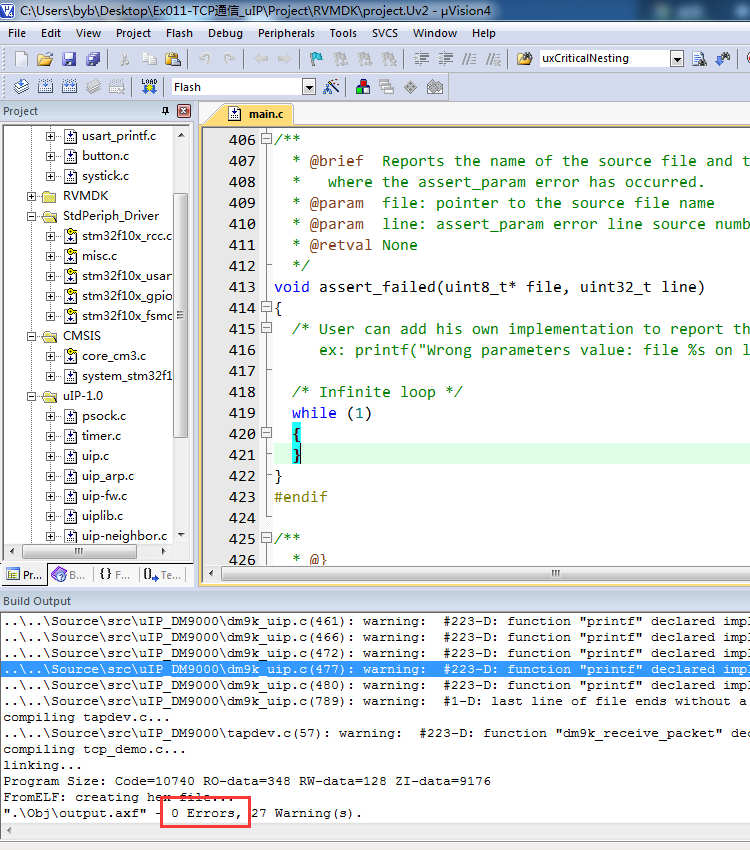Viewport: 750px width, 850px height.
Task: Click the Find document icon beside search box
Action: (x=699, y=59)
